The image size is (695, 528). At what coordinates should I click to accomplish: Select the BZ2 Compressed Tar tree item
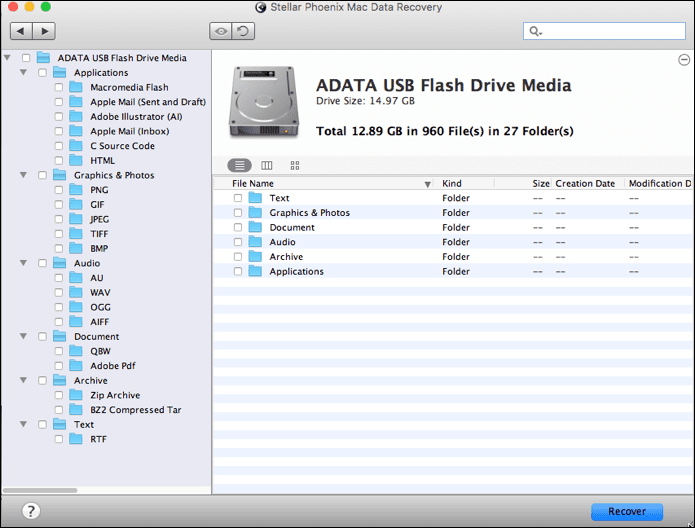[x=136, y=410]
